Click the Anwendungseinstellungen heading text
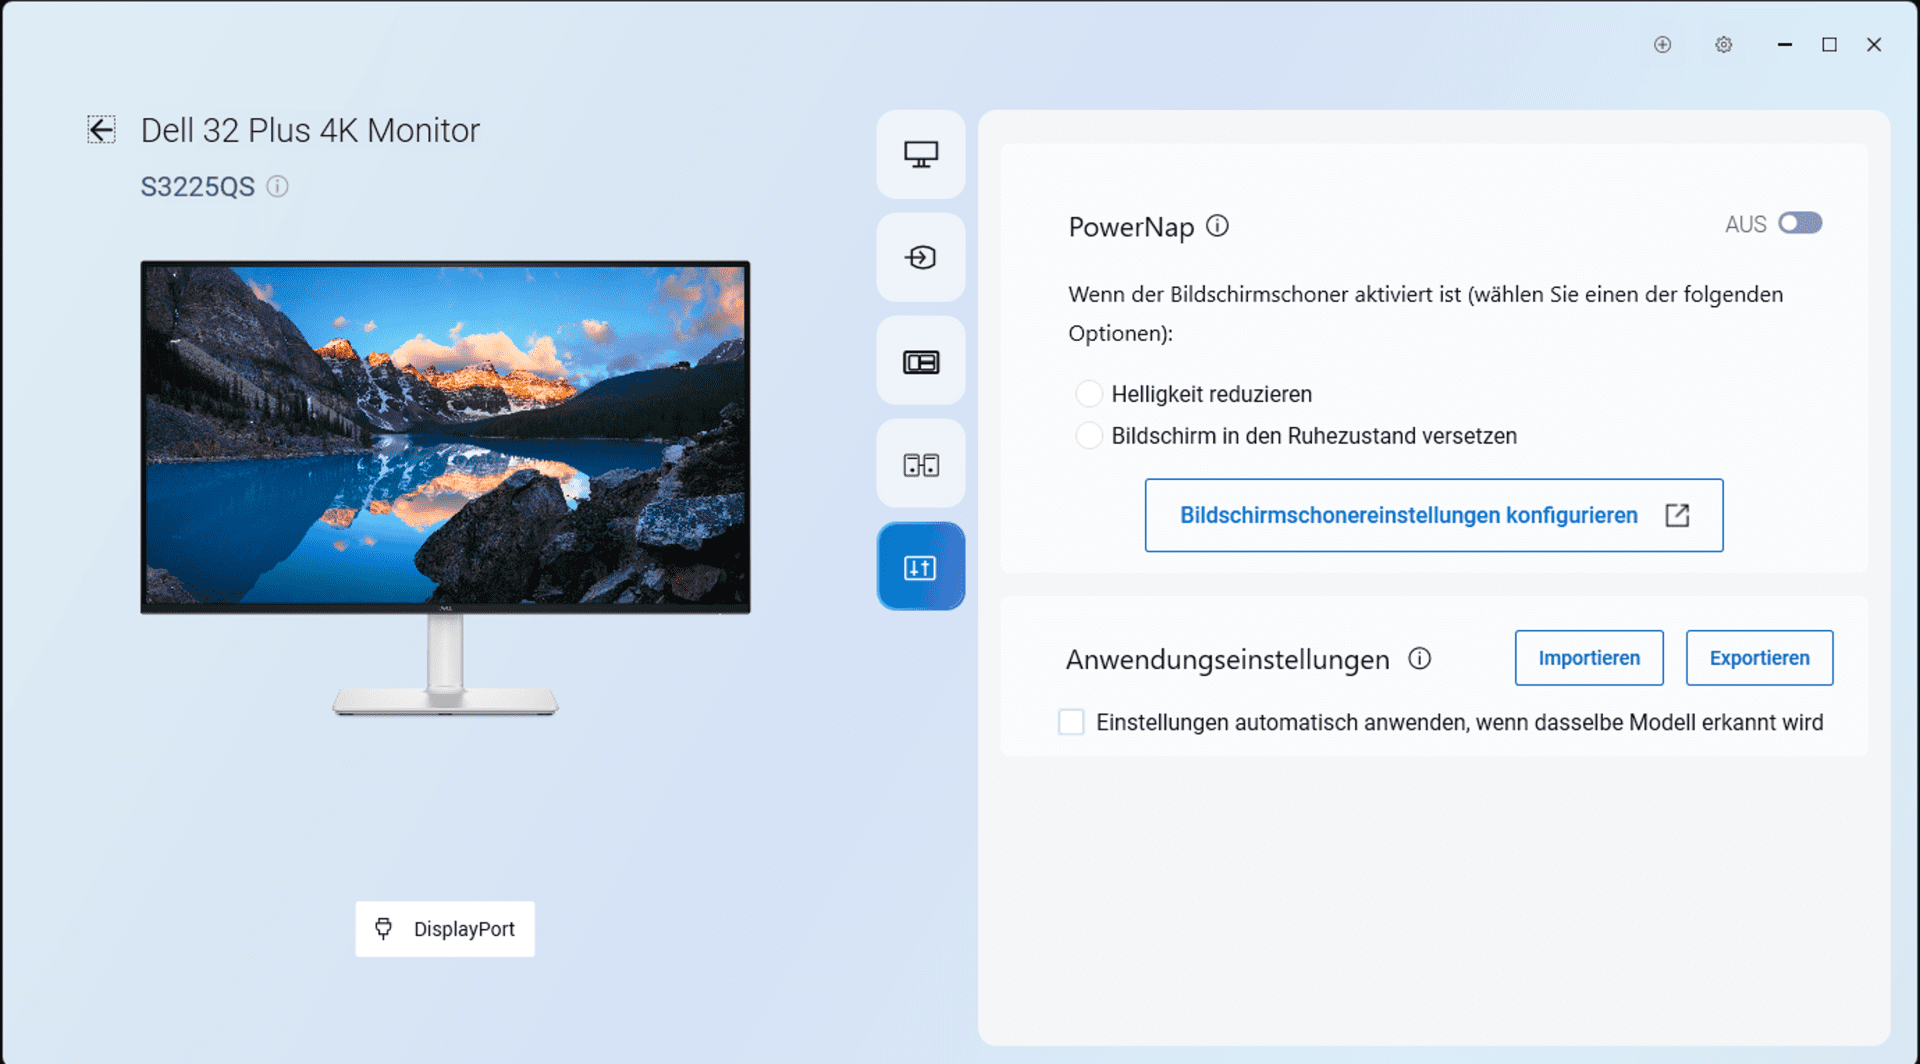 (x=1228, y=660)
